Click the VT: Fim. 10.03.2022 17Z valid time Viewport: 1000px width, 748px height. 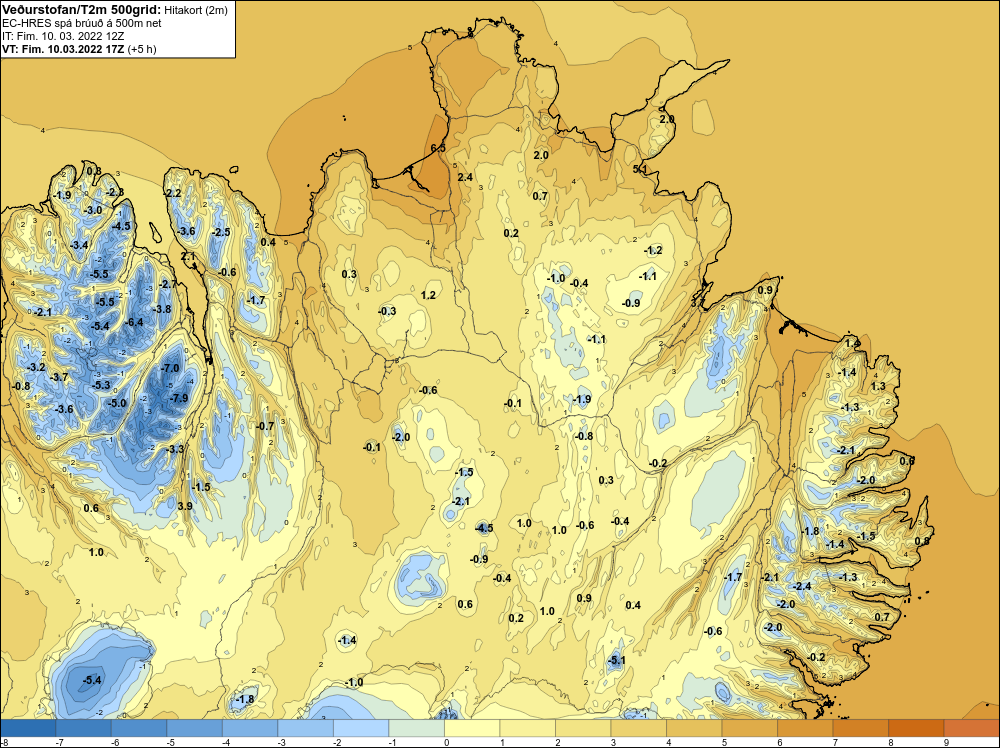pyautogui.click(x=63, y=48)
